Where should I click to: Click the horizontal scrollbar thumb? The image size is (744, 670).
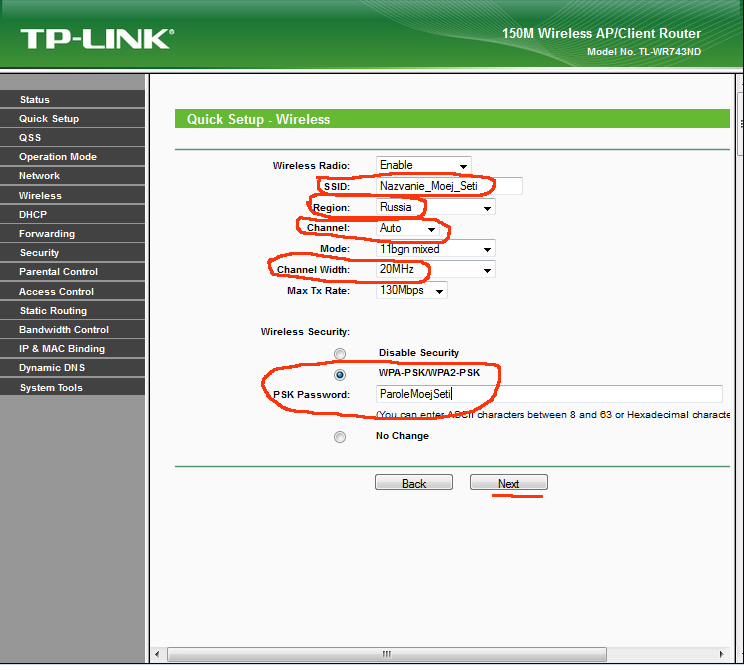pos(387,654)
